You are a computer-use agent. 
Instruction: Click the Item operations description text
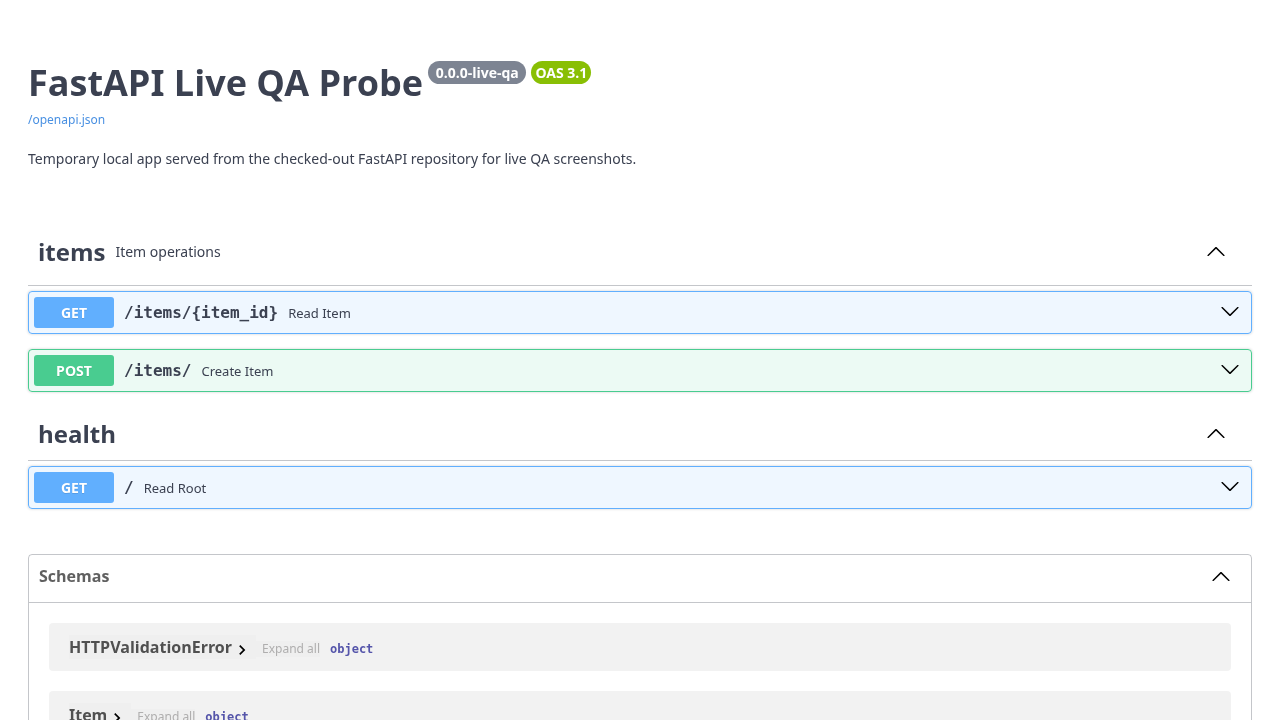[168, 252]
